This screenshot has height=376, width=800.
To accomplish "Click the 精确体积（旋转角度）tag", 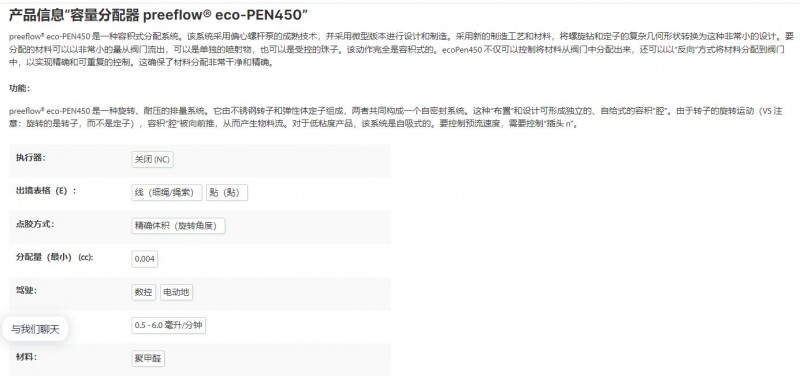I will (178, 226).
